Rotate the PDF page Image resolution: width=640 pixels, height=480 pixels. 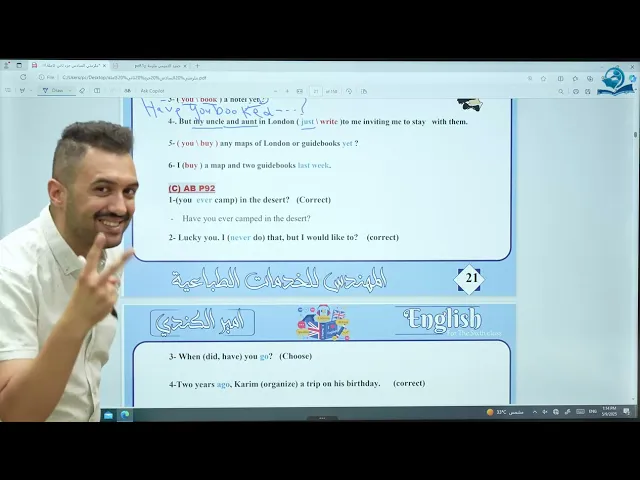[x=349, y=91]
